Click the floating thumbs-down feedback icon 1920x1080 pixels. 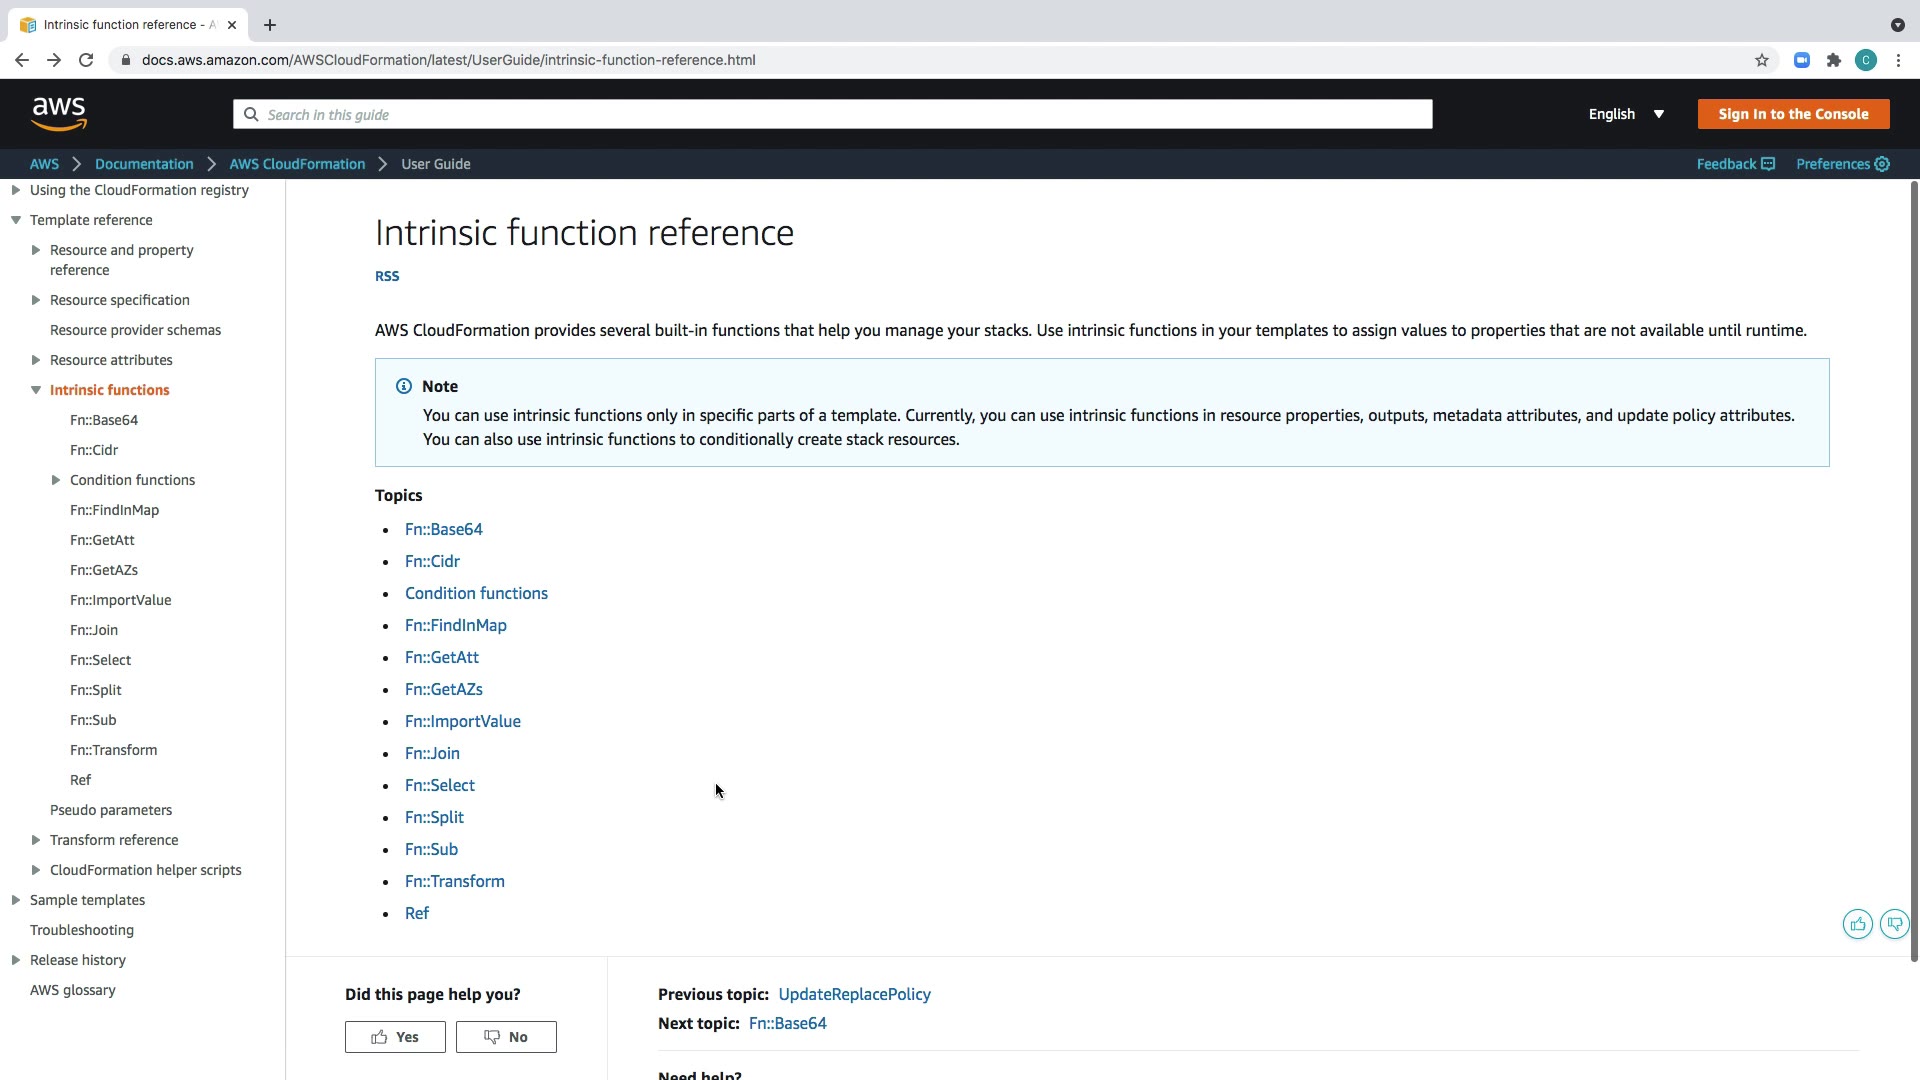click(x=1894, y=924)
